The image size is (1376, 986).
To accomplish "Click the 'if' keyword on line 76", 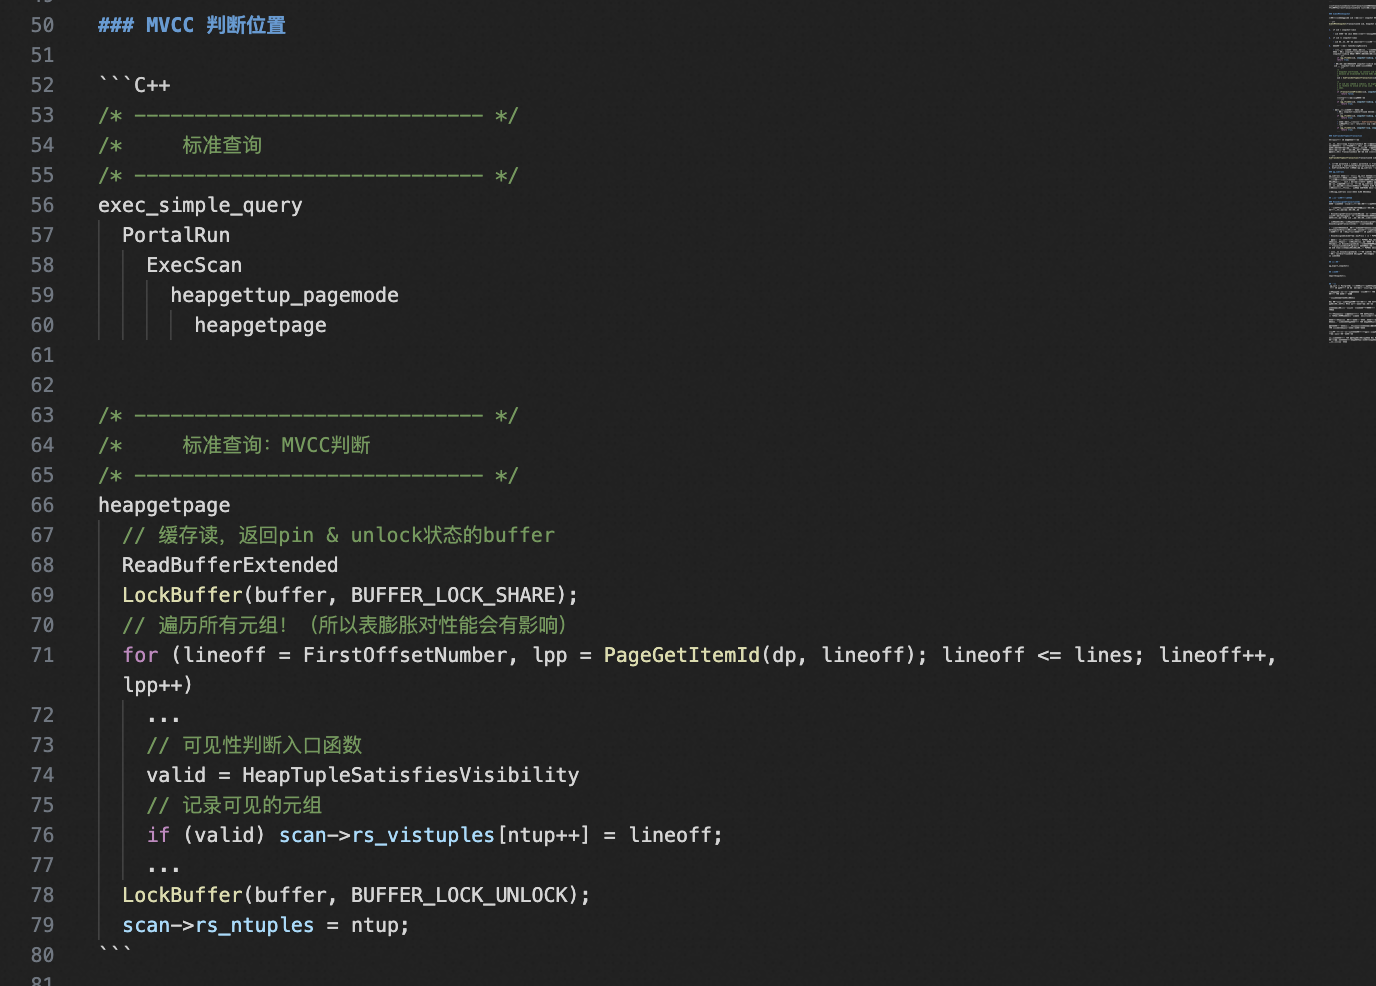I will click(x=158, y=835).
